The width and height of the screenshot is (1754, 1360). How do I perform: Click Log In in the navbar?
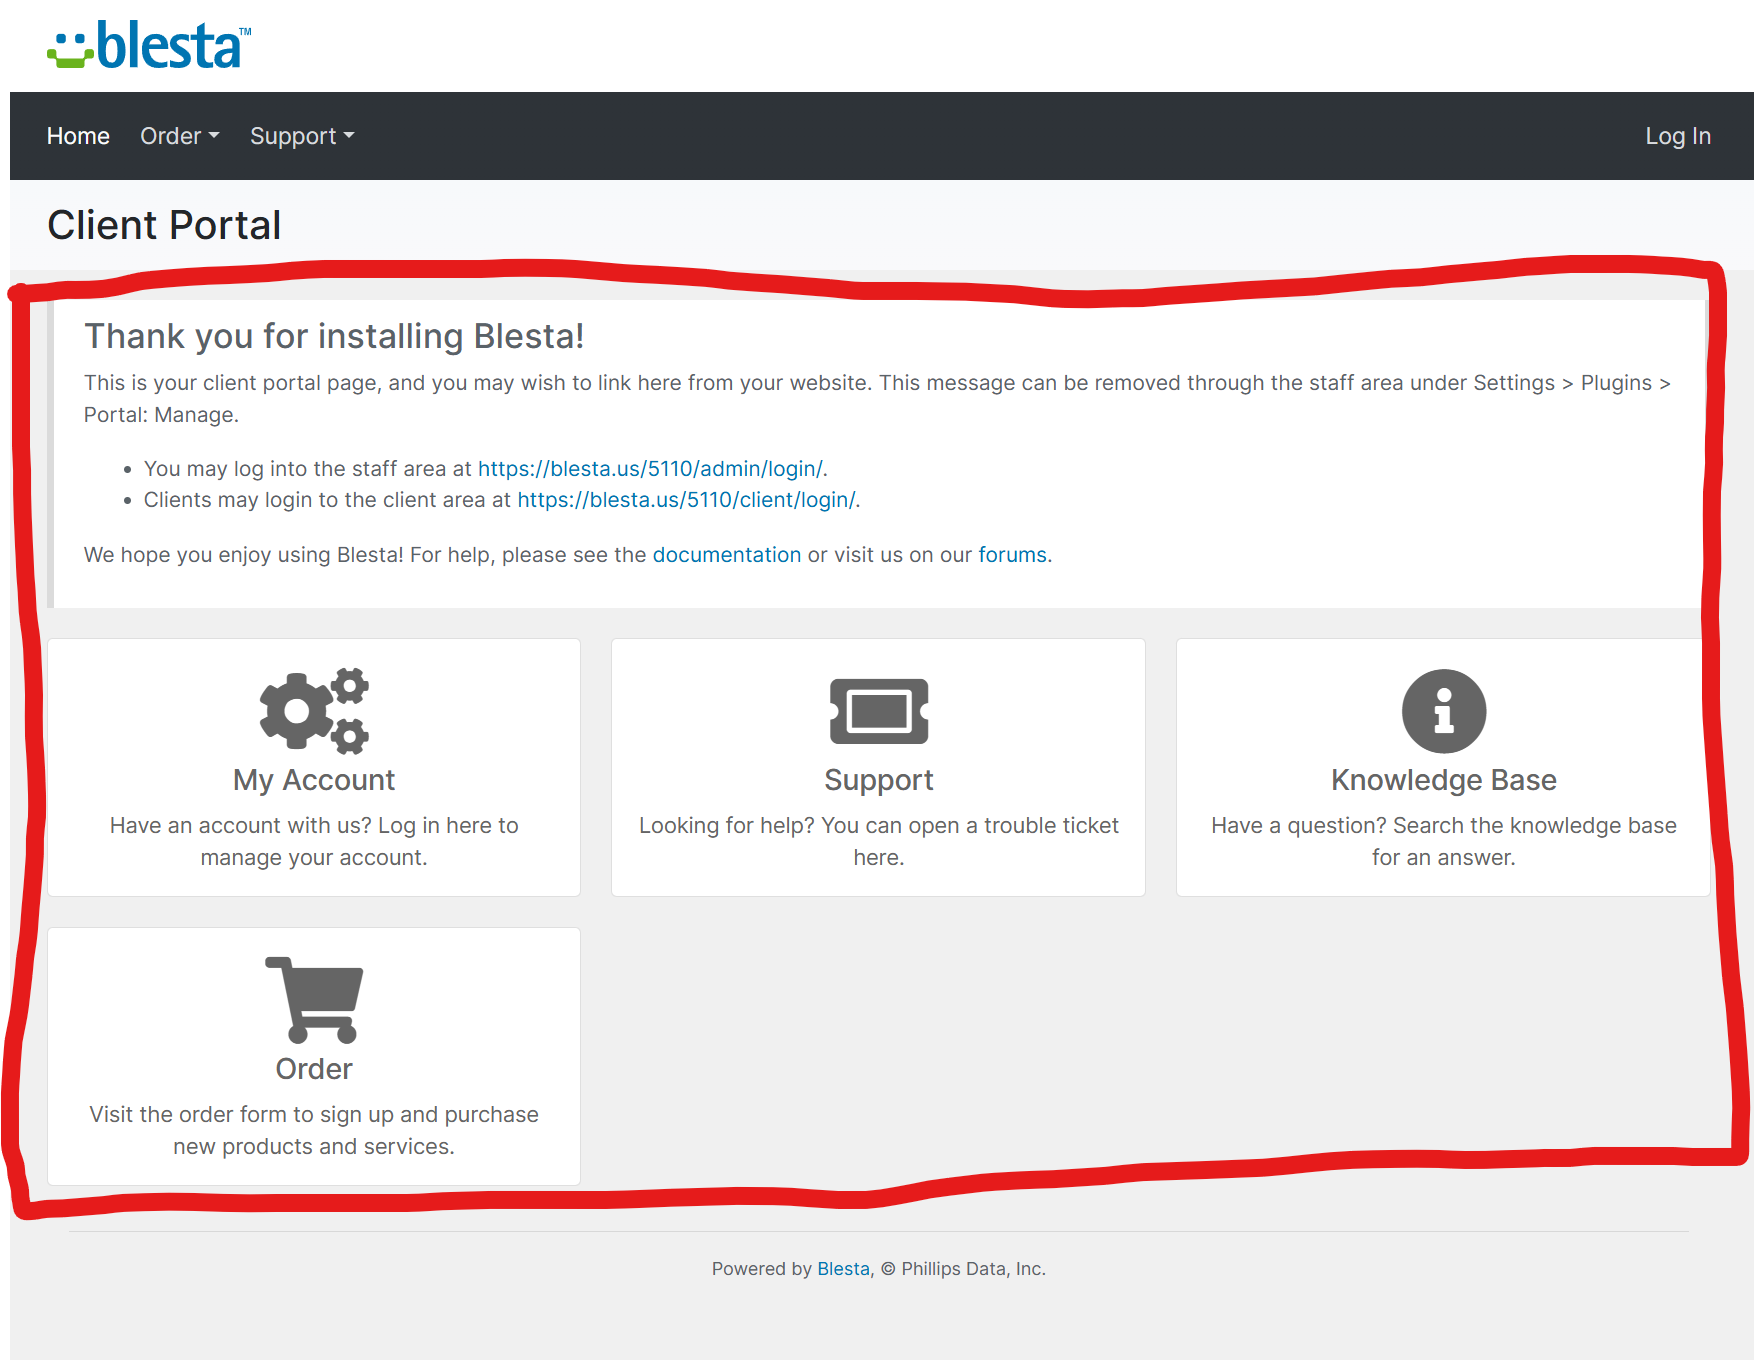[x=1678, y=136]
